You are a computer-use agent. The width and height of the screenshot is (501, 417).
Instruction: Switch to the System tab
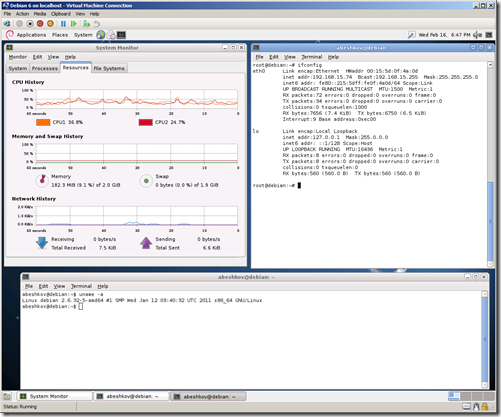click(18, 68)
